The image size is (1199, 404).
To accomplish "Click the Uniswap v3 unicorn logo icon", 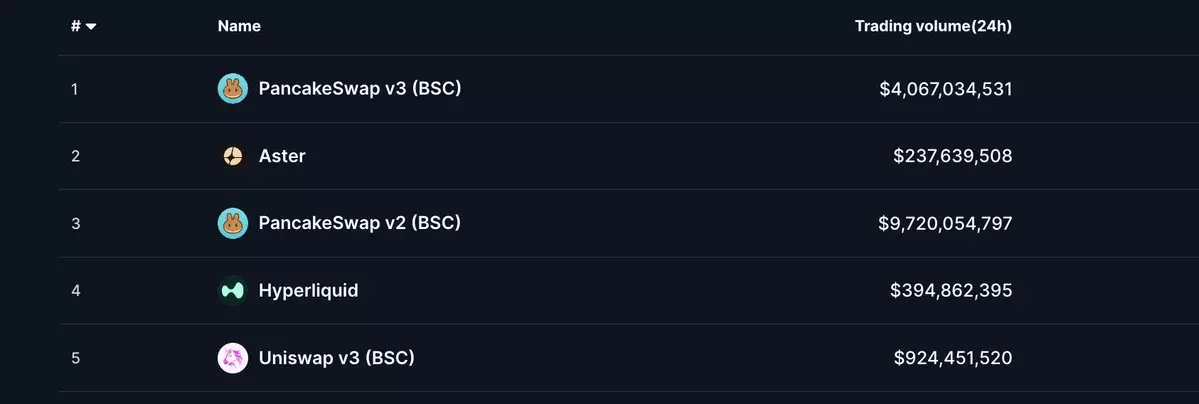I will [x=232, y=358].
